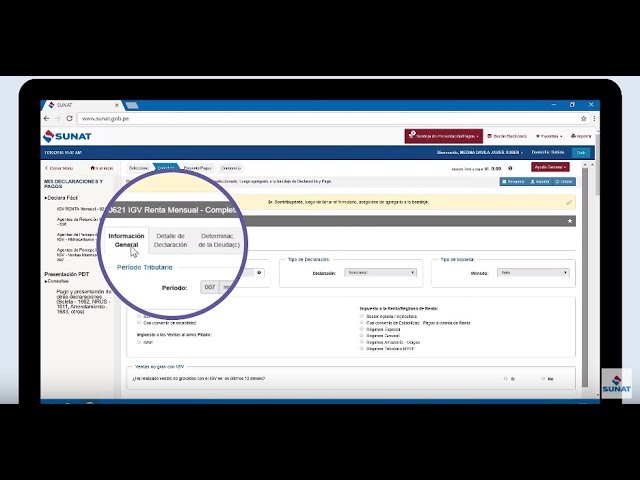Select Régimen Tributario MYPE

pos(362,349)
